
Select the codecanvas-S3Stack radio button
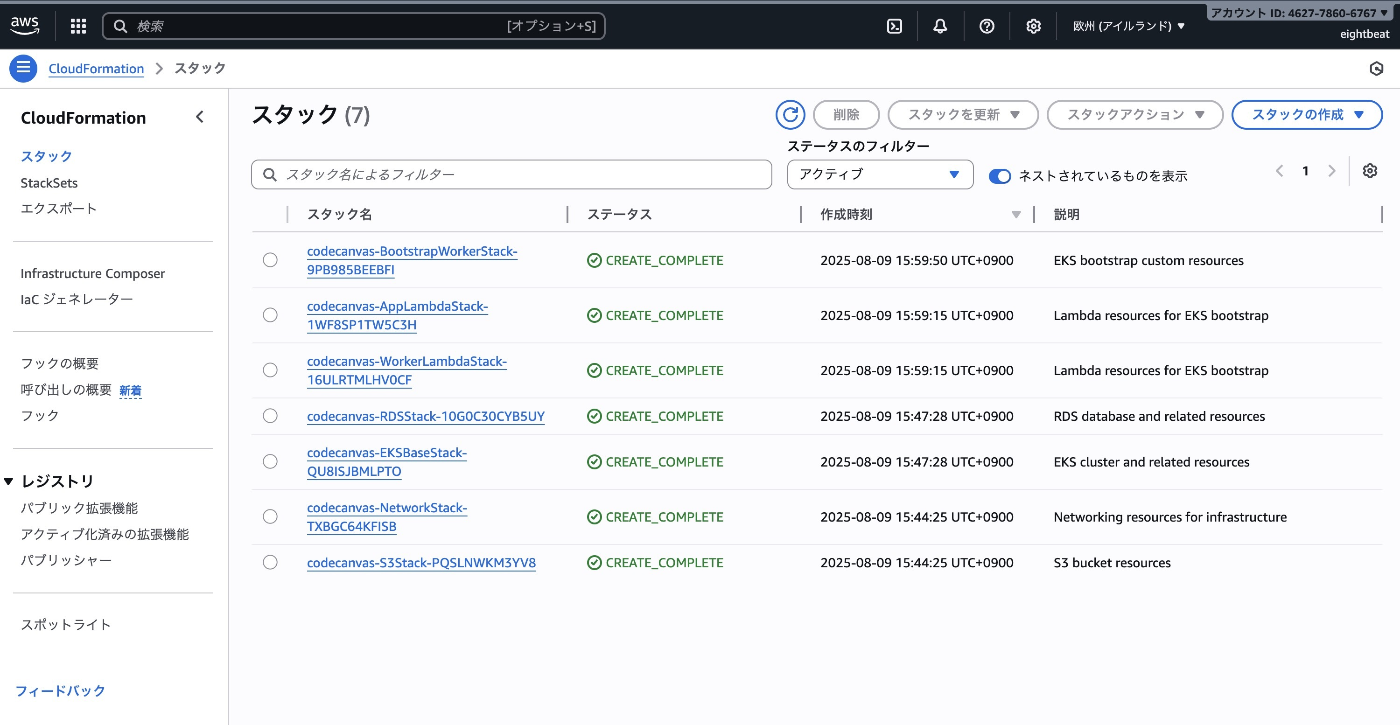270,562
